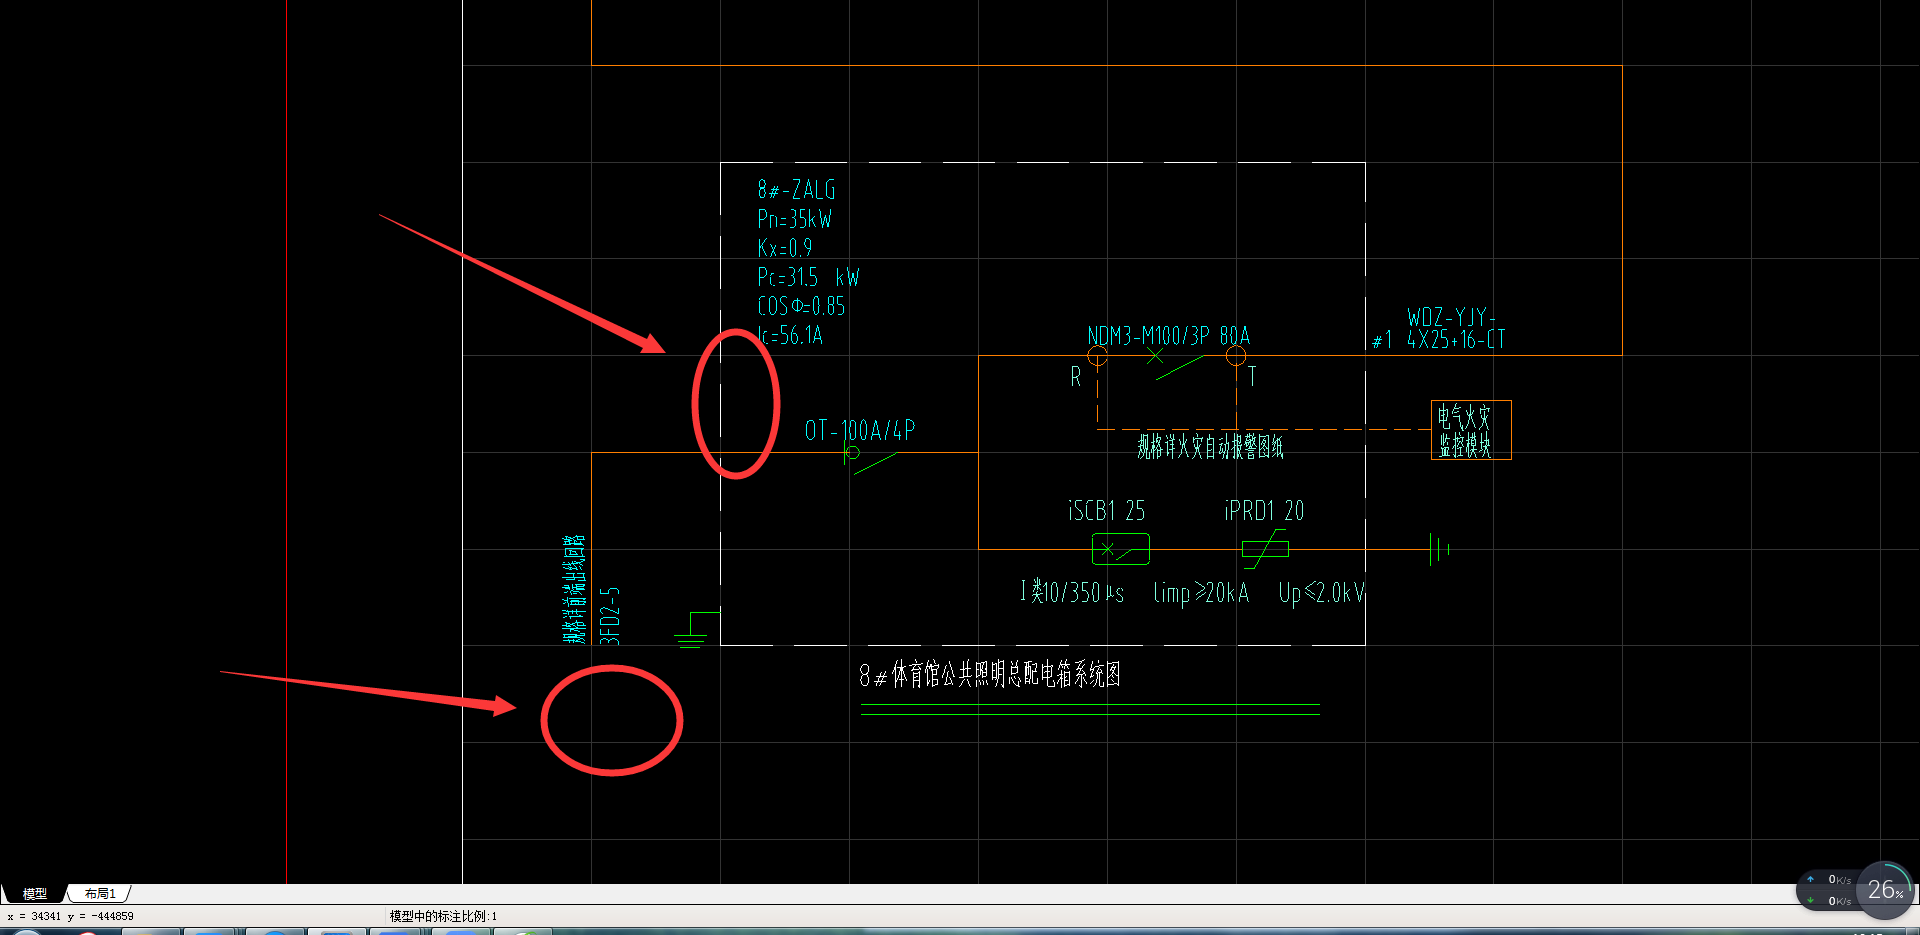
Task: Open the 26% memory usage floating ball
Action: (1885, 890)
